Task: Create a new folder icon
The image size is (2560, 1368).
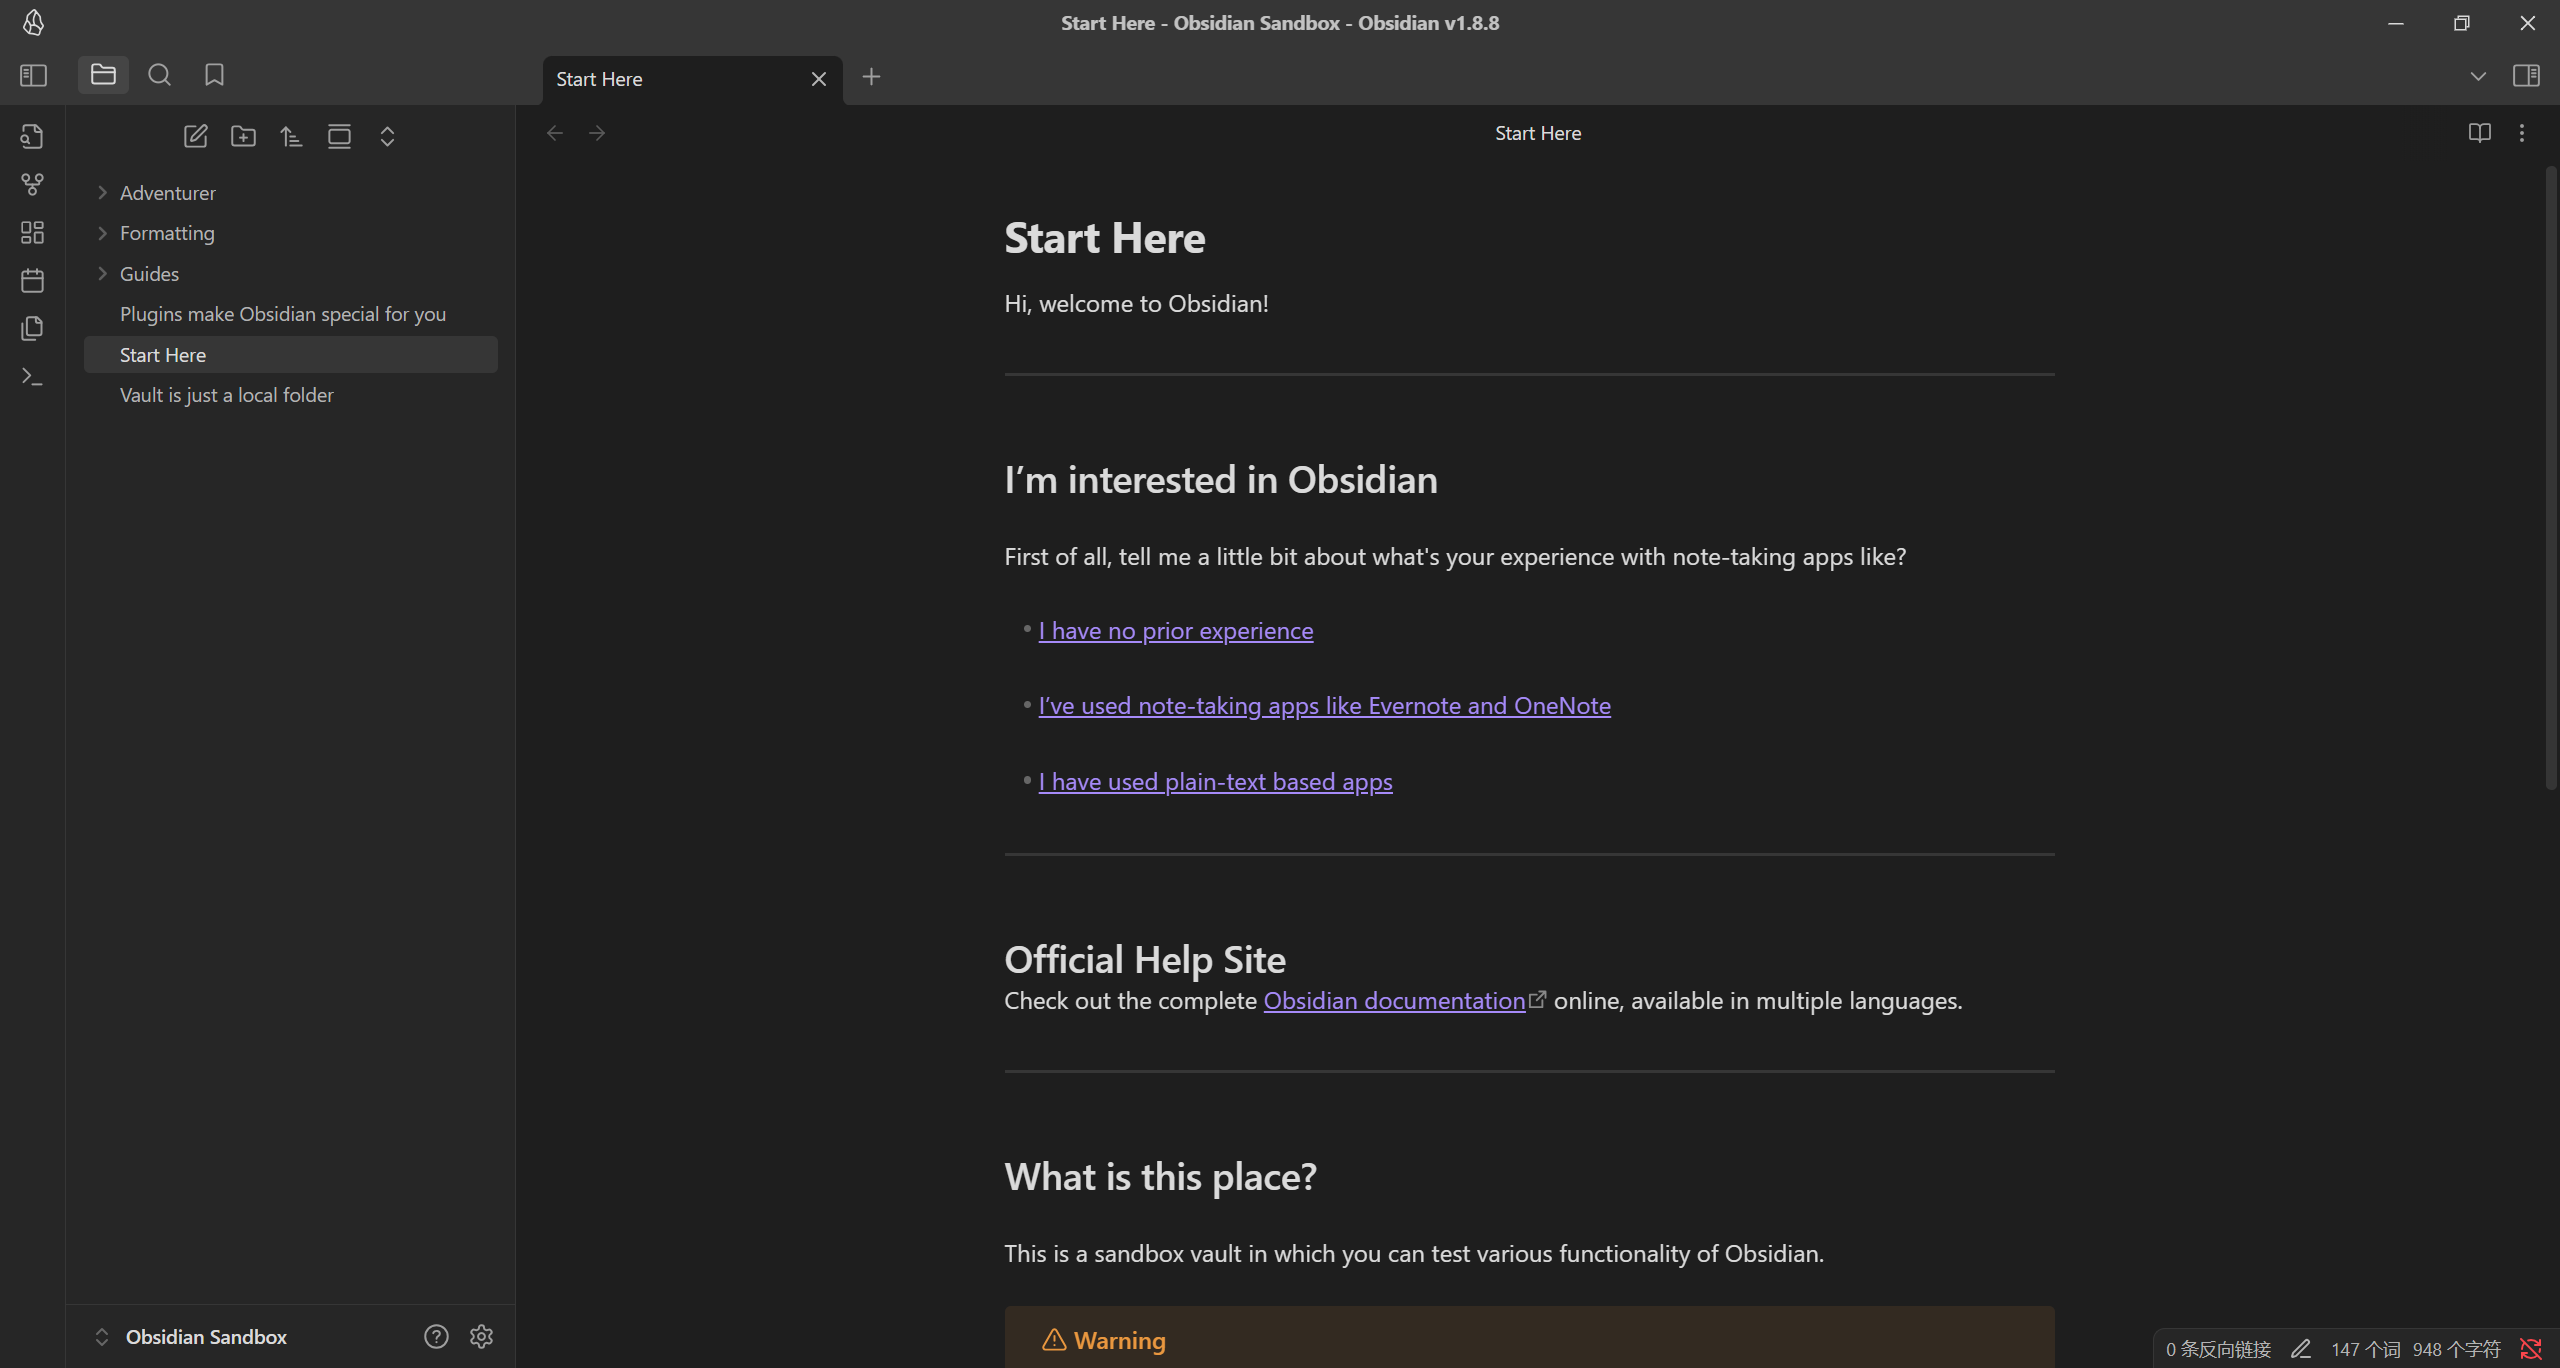Action: coord(243,136)
